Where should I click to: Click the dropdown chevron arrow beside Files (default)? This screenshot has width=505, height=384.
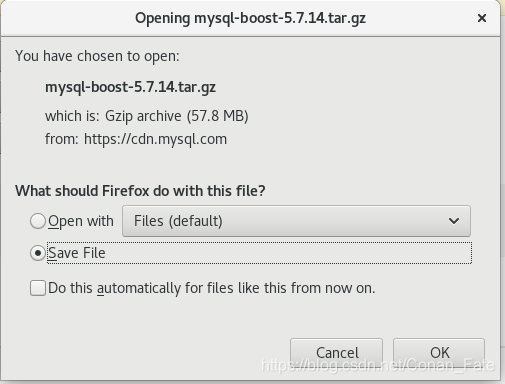point(454,221)
